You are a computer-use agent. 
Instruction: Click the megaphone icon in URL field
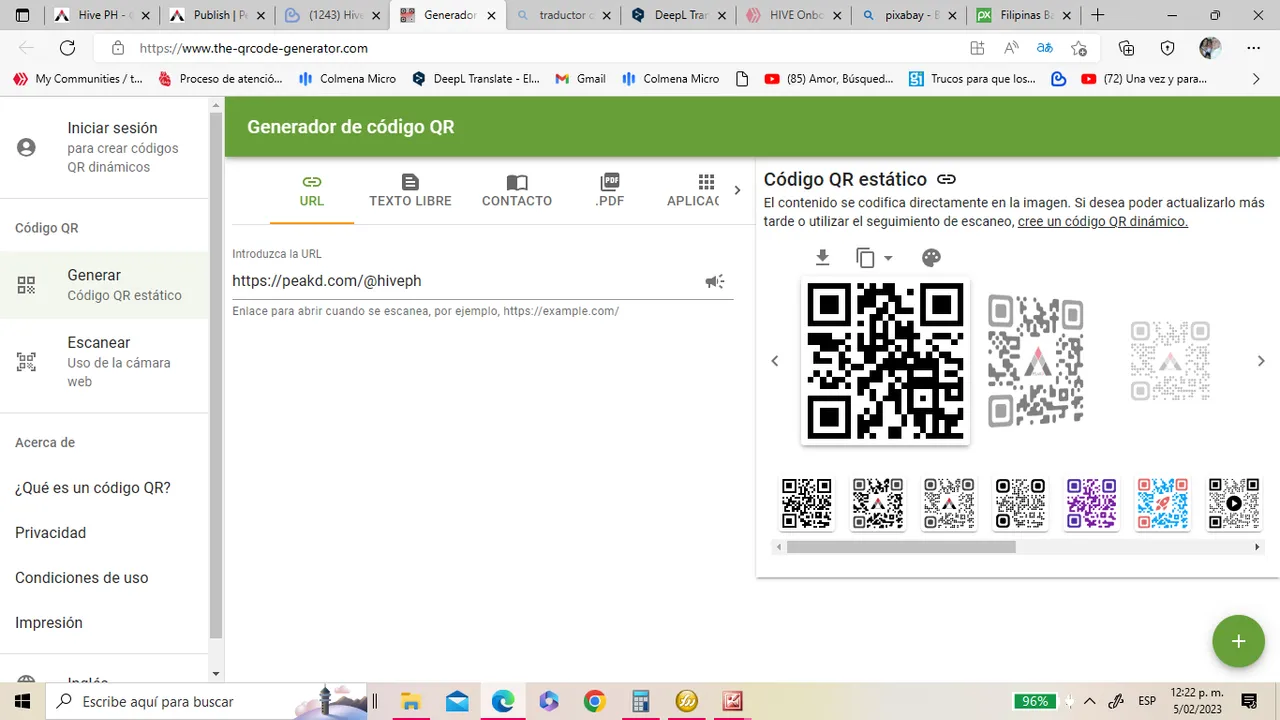click(x=715, y=282)
